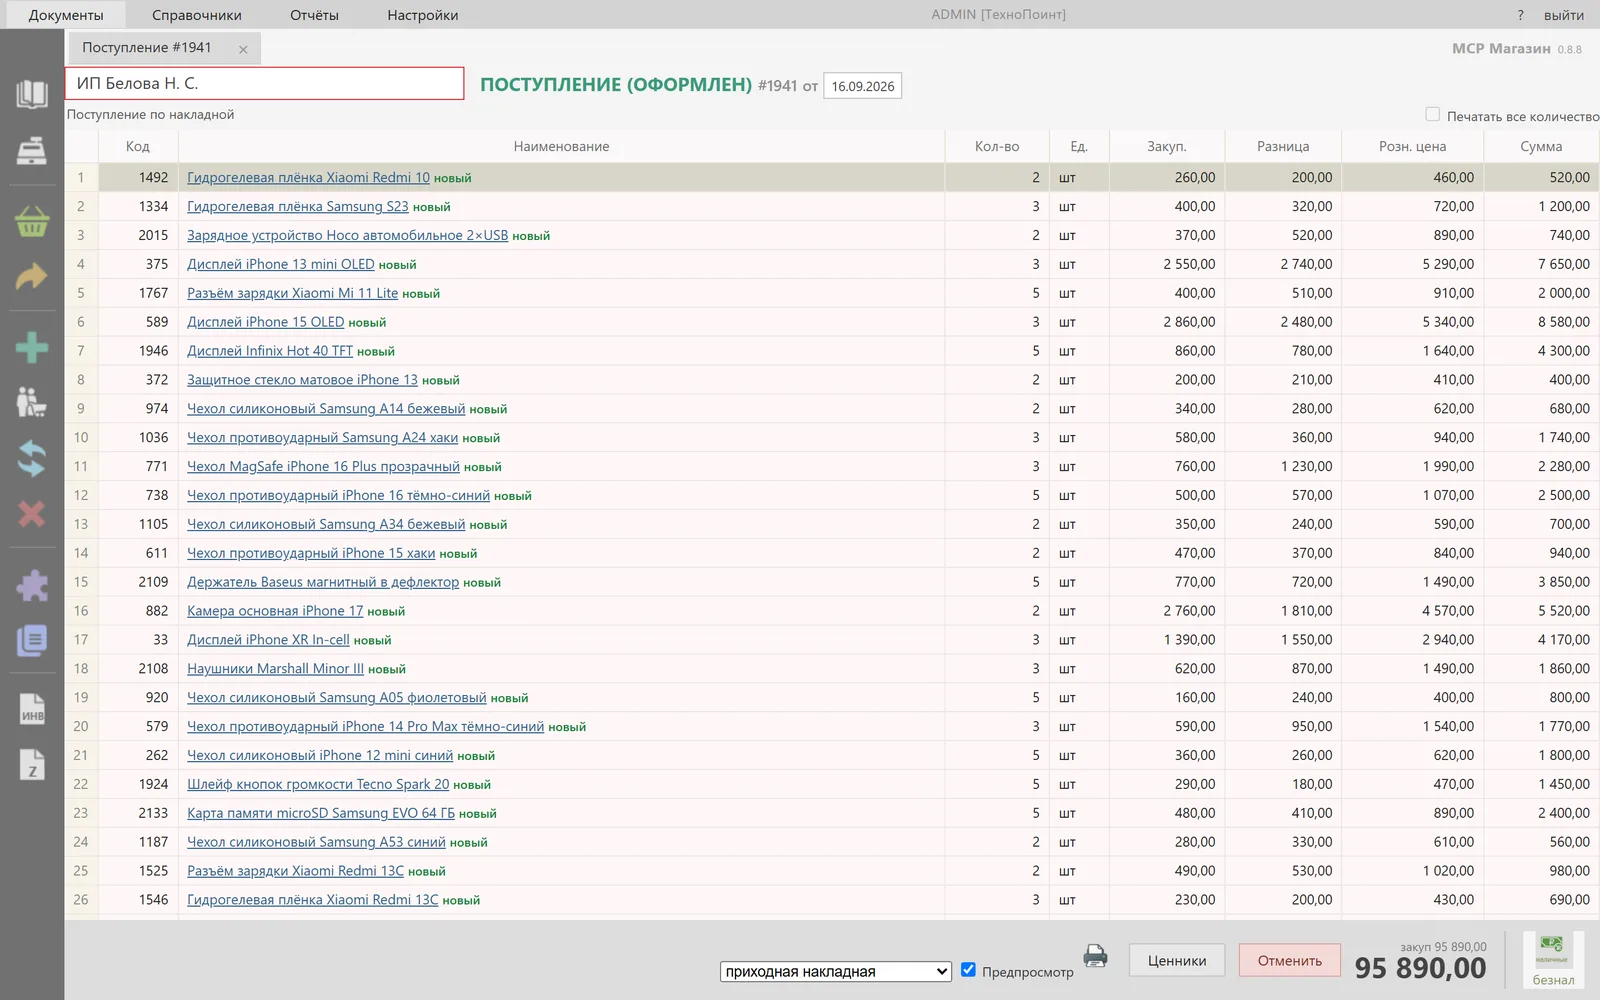Open the Отчёты menu
This screenshot has height=1000, width=1600.
(x=314, y=15)
